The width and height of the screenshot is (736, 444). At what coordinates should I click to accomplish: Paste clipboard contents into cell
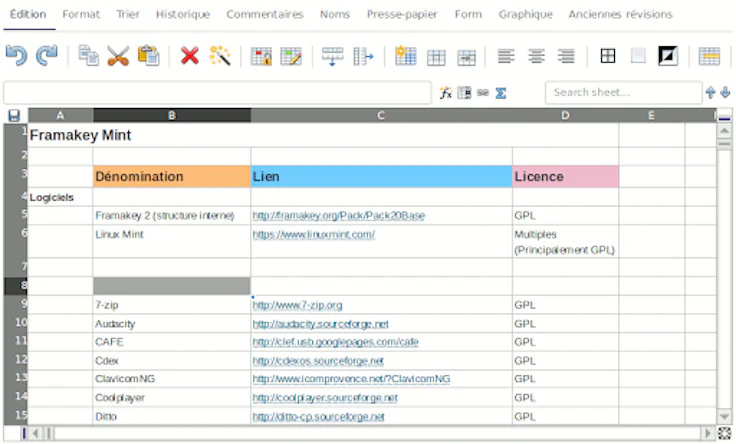148,56
